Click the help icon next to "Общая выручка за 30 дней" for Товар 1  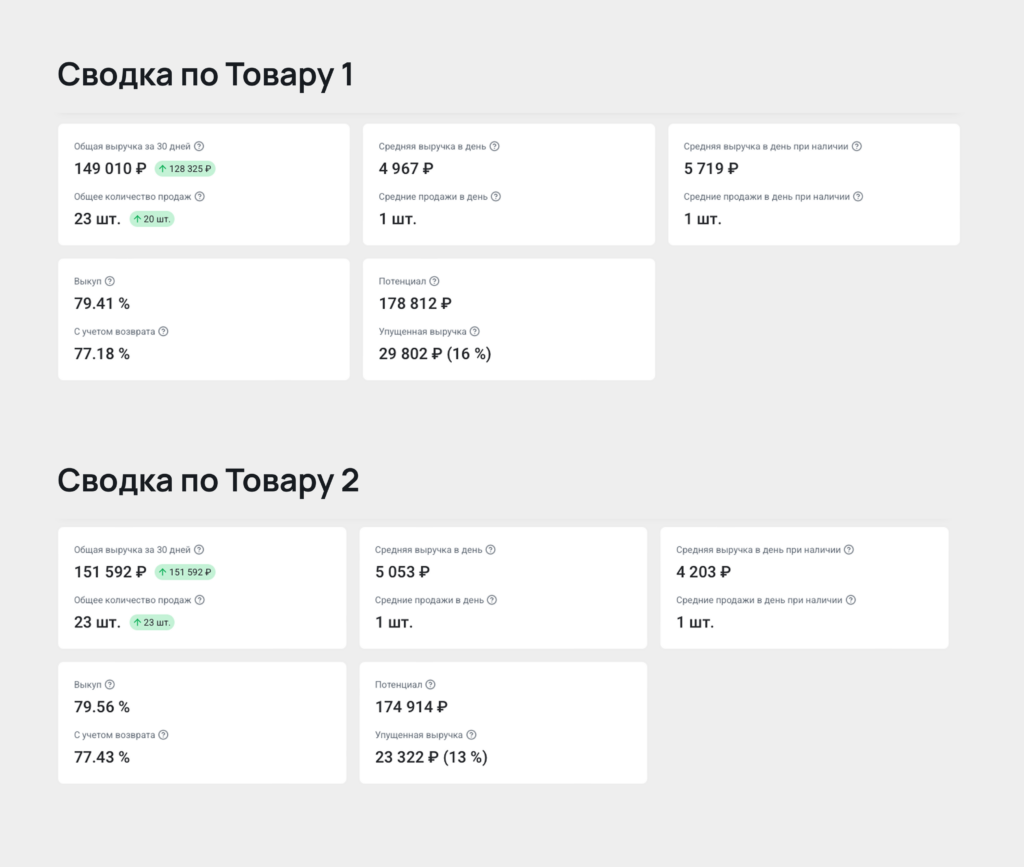click(200, 145)
